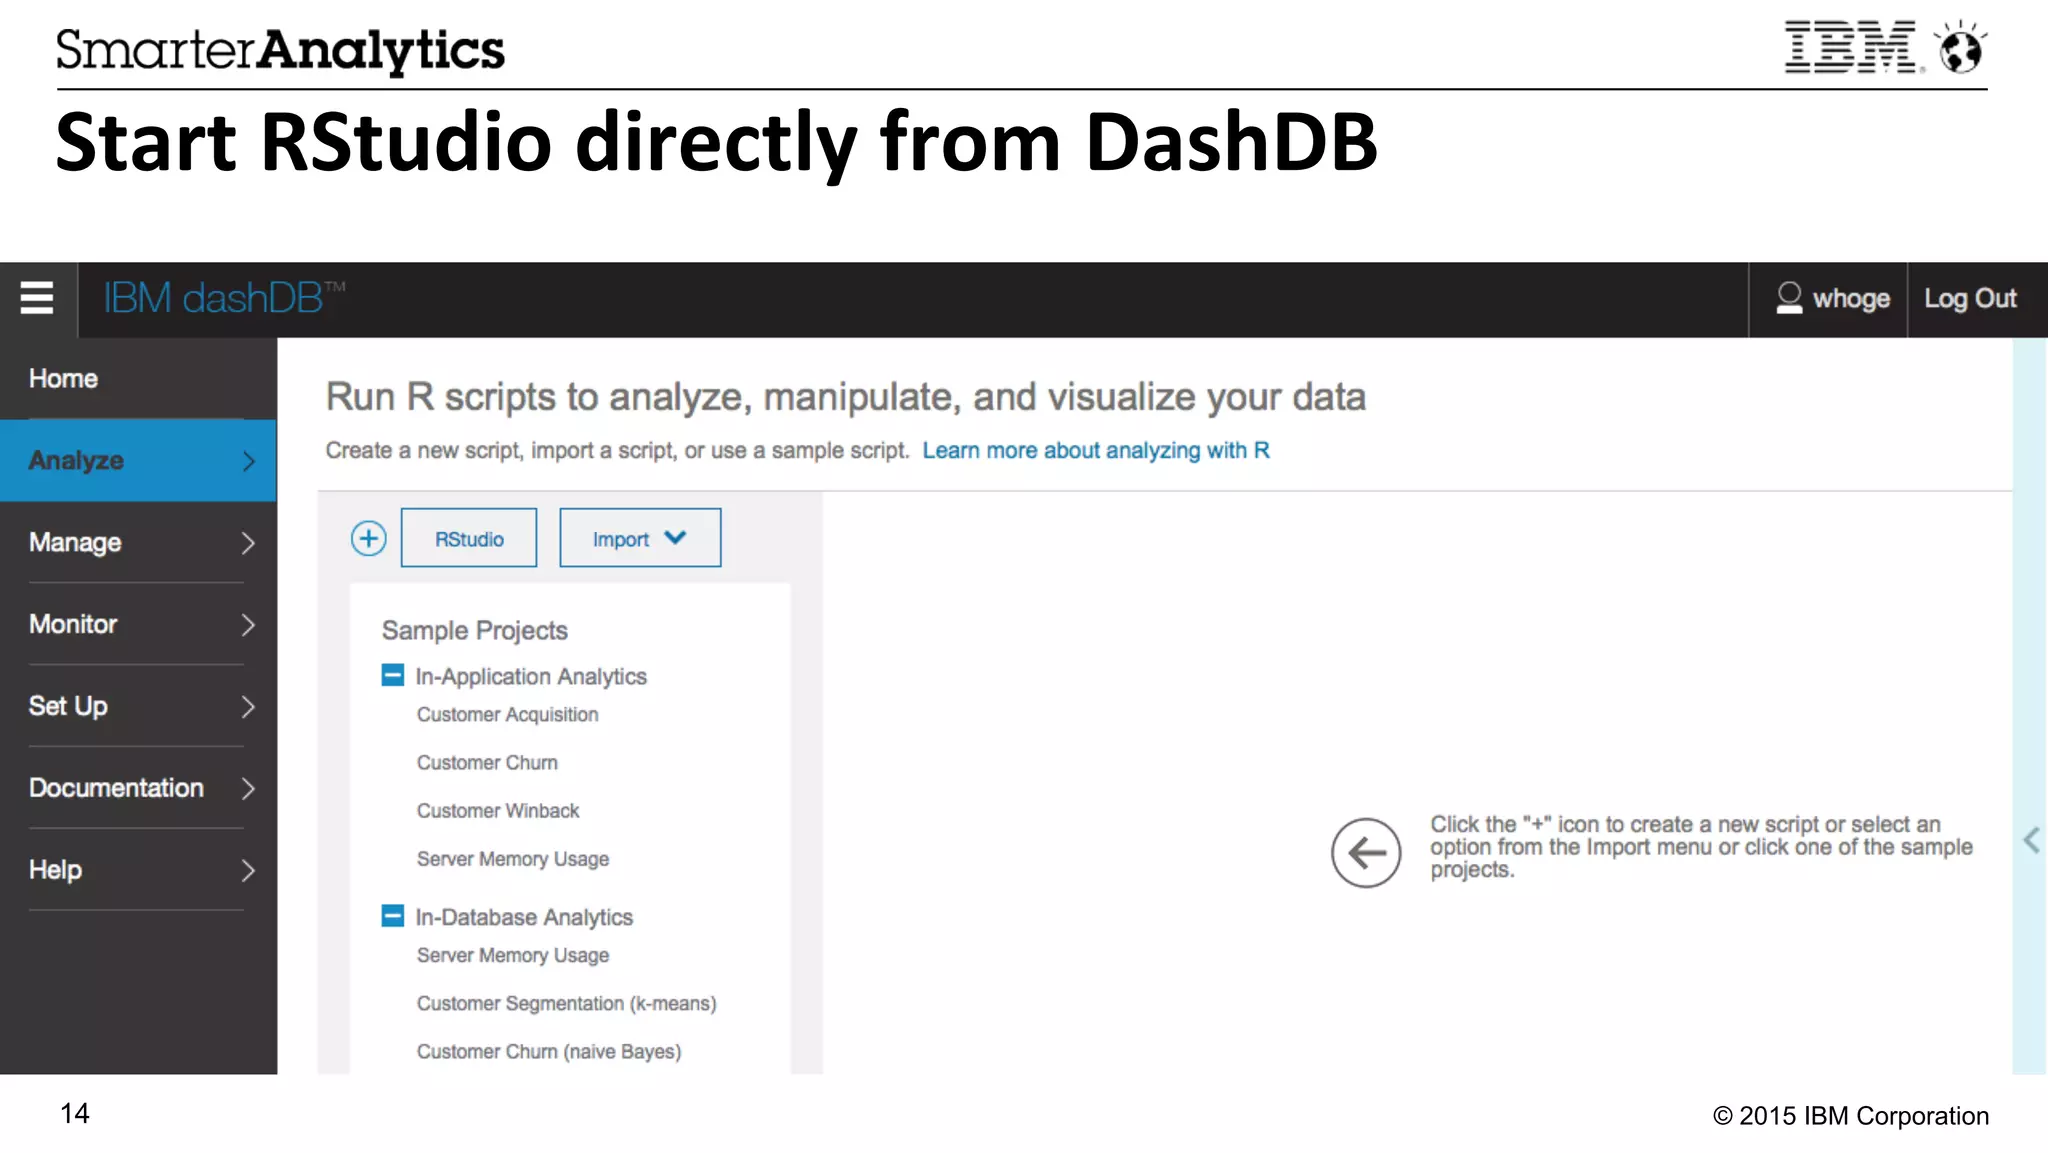
Task: Expand the Manage menu chevron
Action: point(249,543)
